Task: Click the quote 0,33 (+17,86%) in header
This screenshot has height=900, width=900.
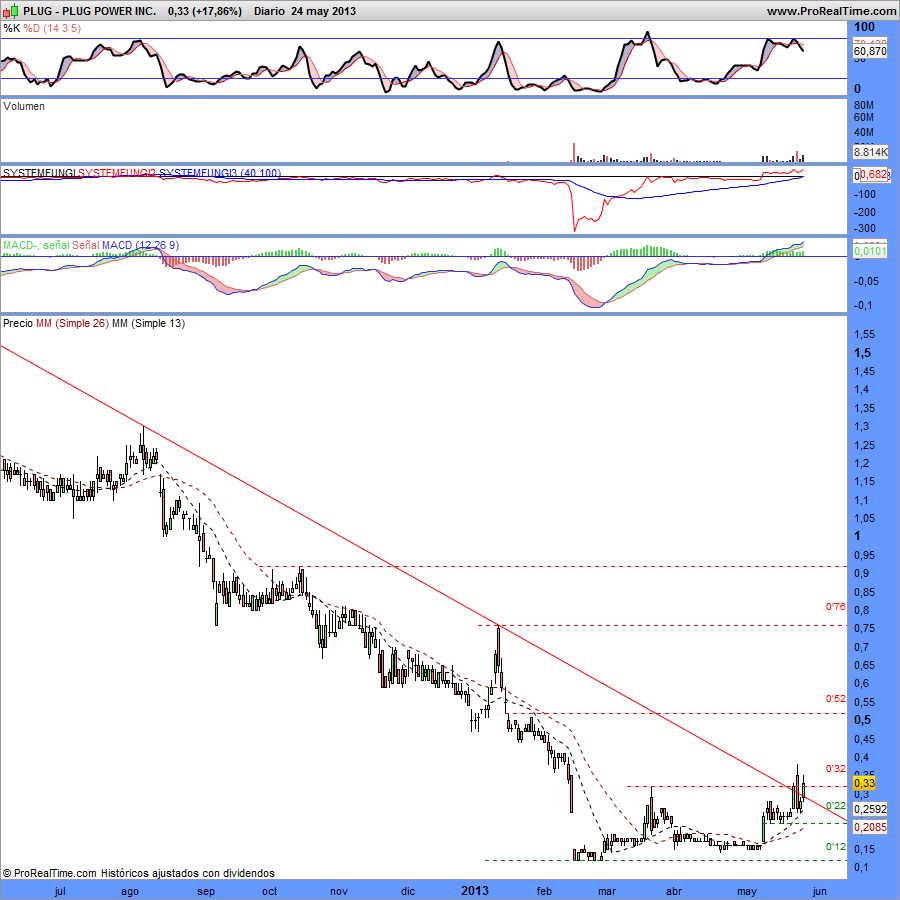Action: pos(205,11)
